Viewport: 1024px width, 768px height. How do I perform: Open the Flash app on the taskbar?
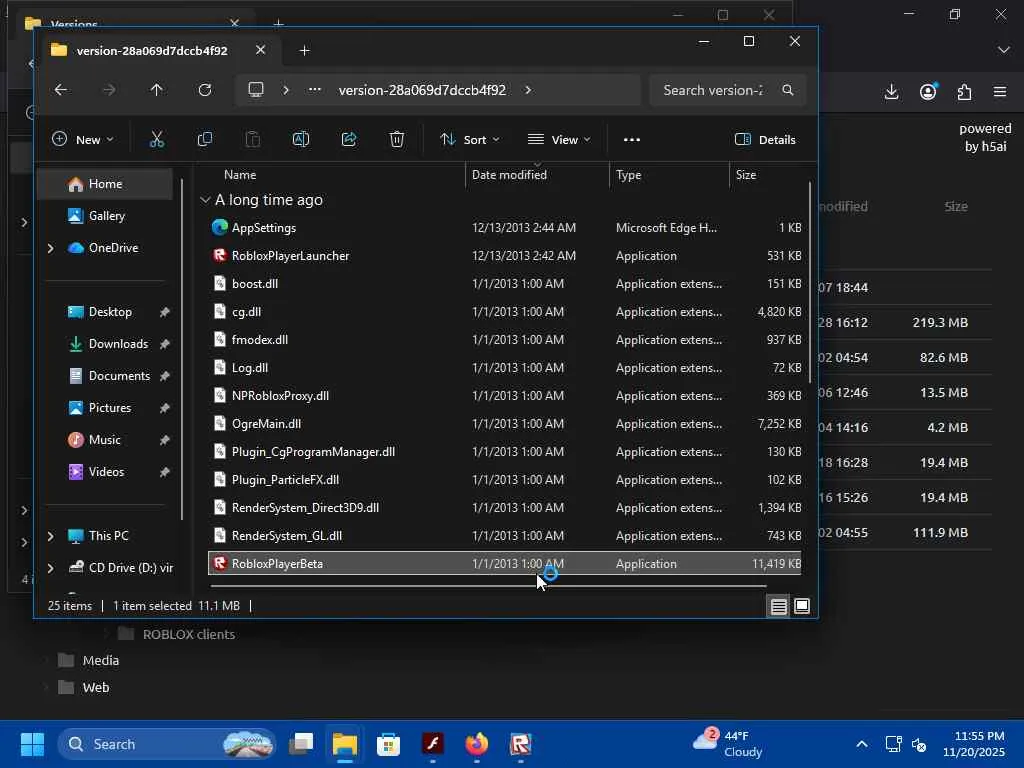[432, 744]
